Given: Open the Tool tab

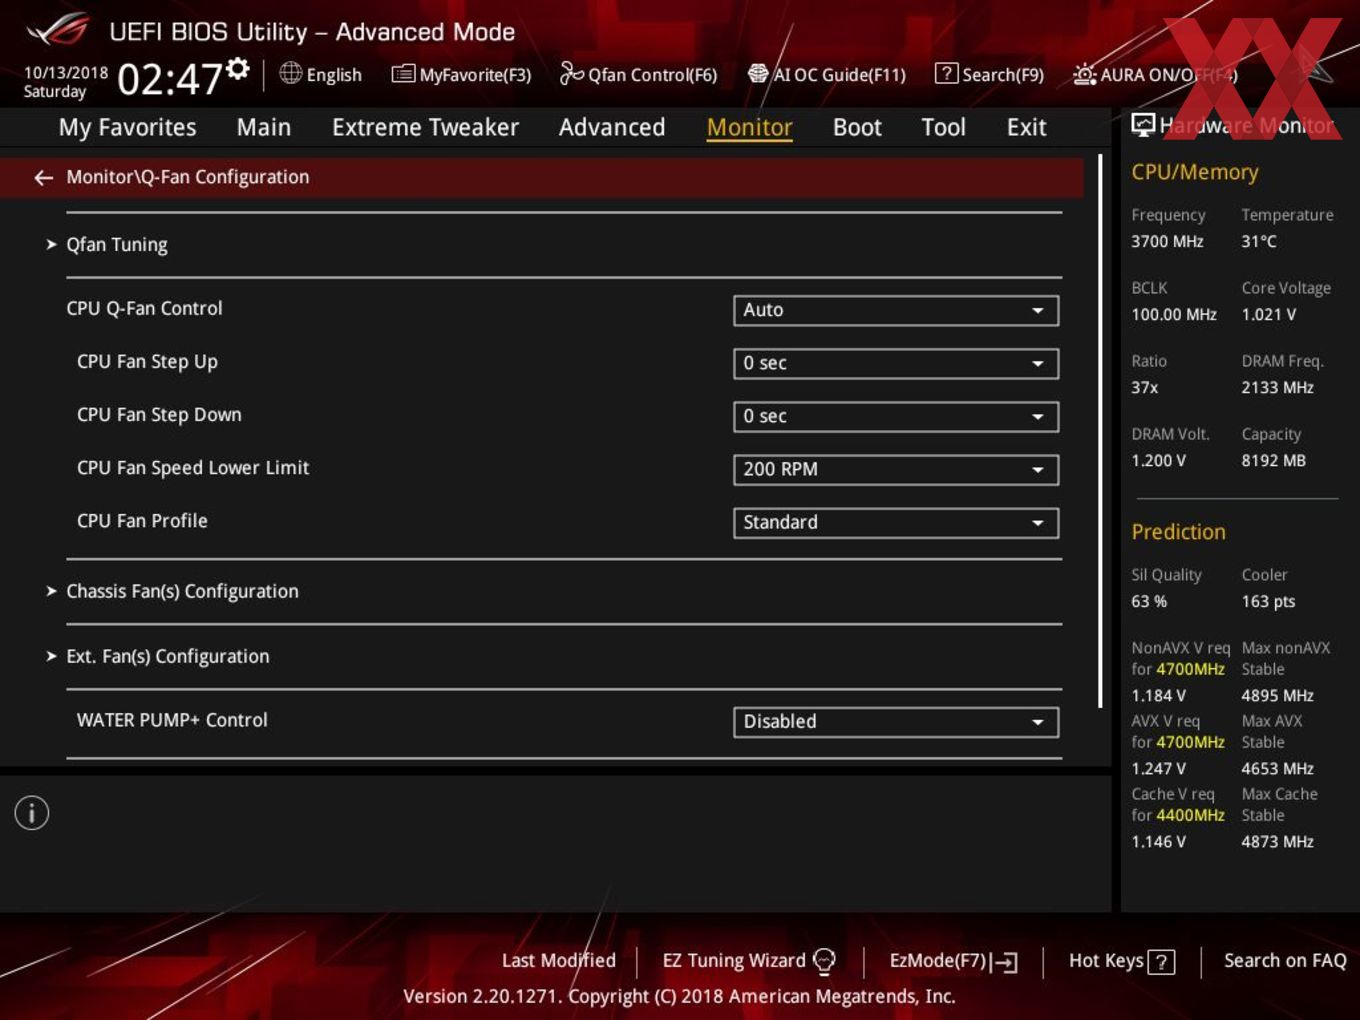Looking at the screenshot, I should (x=943, y=128).
